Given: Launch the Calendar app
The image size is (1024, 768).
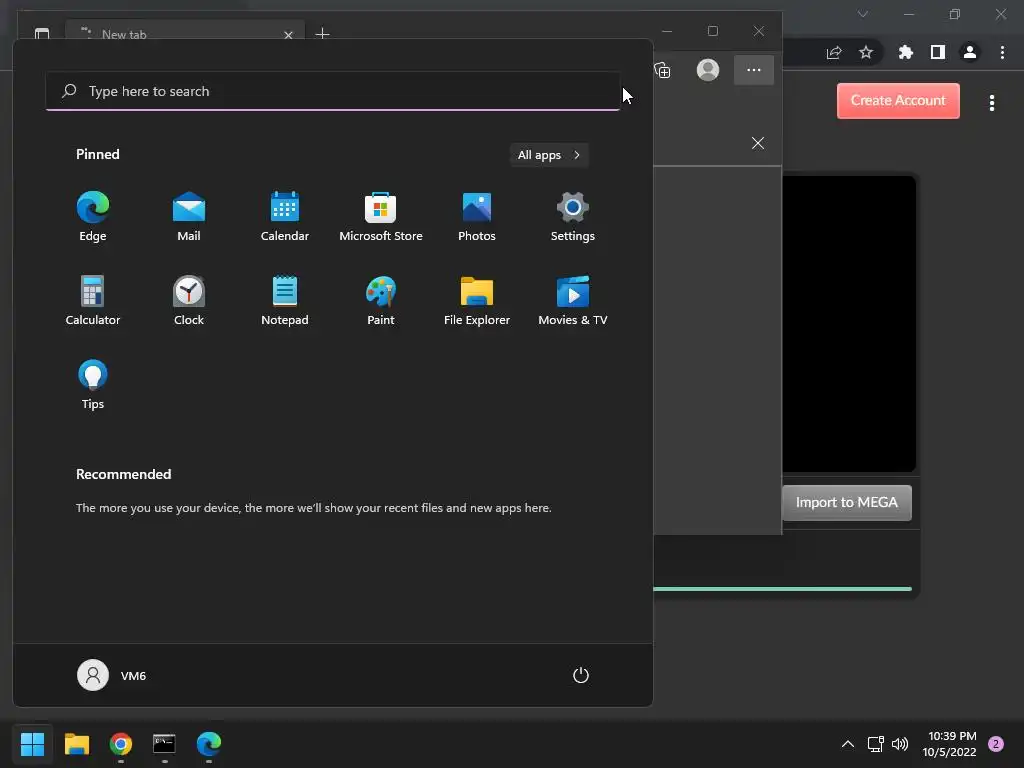Looking at the screenshot, I should click(x=285, y=217).
